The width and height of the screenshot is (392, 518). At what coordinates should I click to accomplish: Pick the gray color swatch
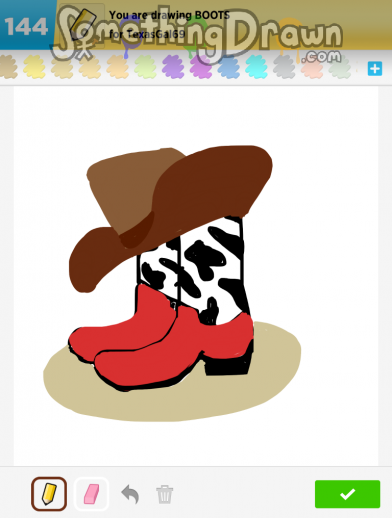pos(284,67)
